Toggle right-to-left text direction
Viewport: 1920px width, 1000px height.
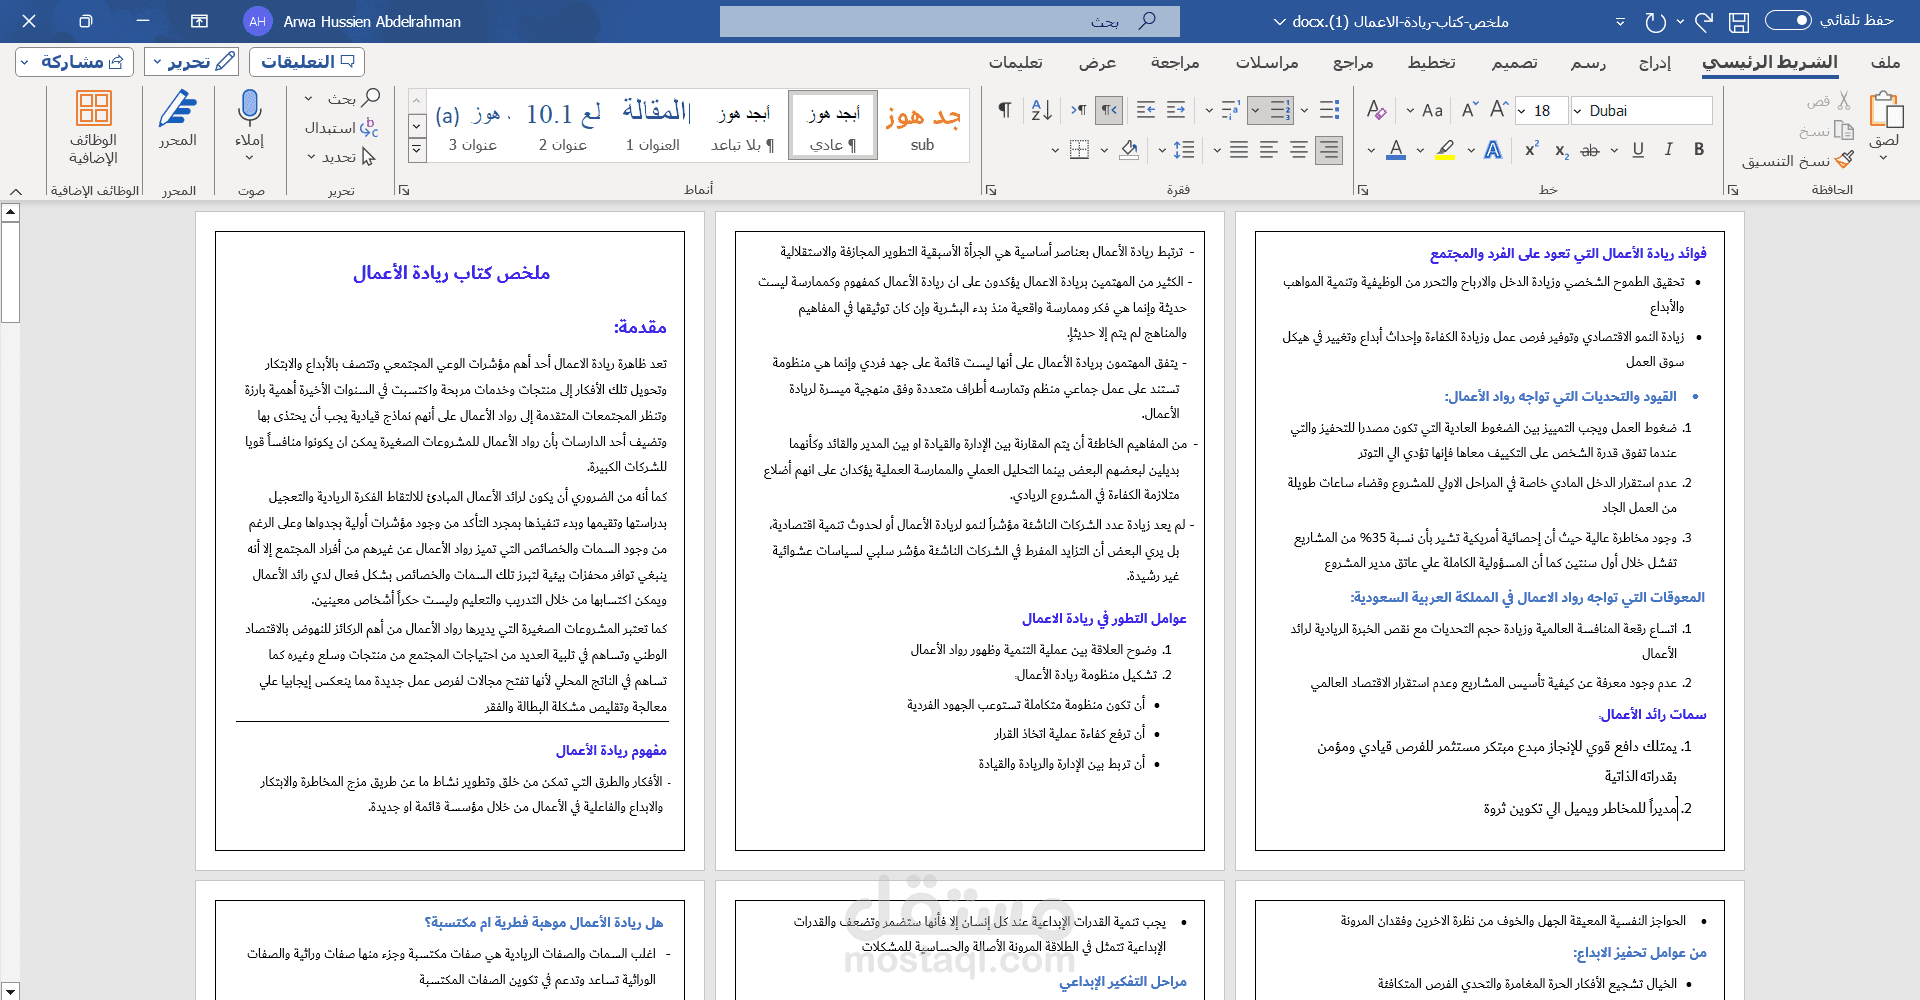(x=1109, y=110)
